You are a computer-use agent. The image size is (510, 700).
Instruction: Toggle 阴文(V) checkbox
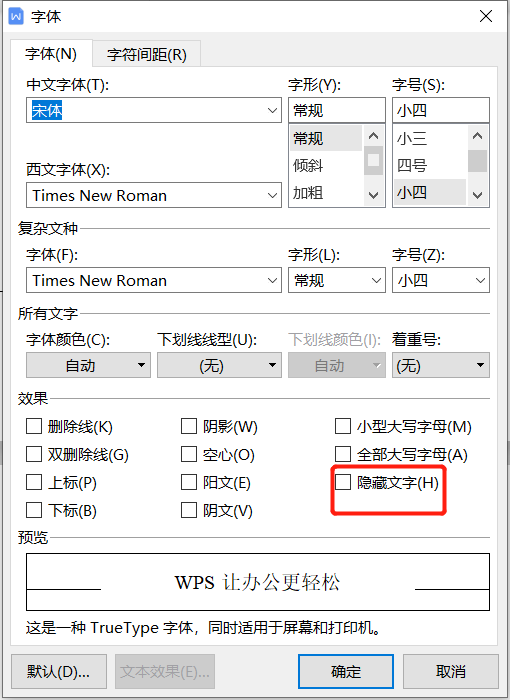[189, 510]
